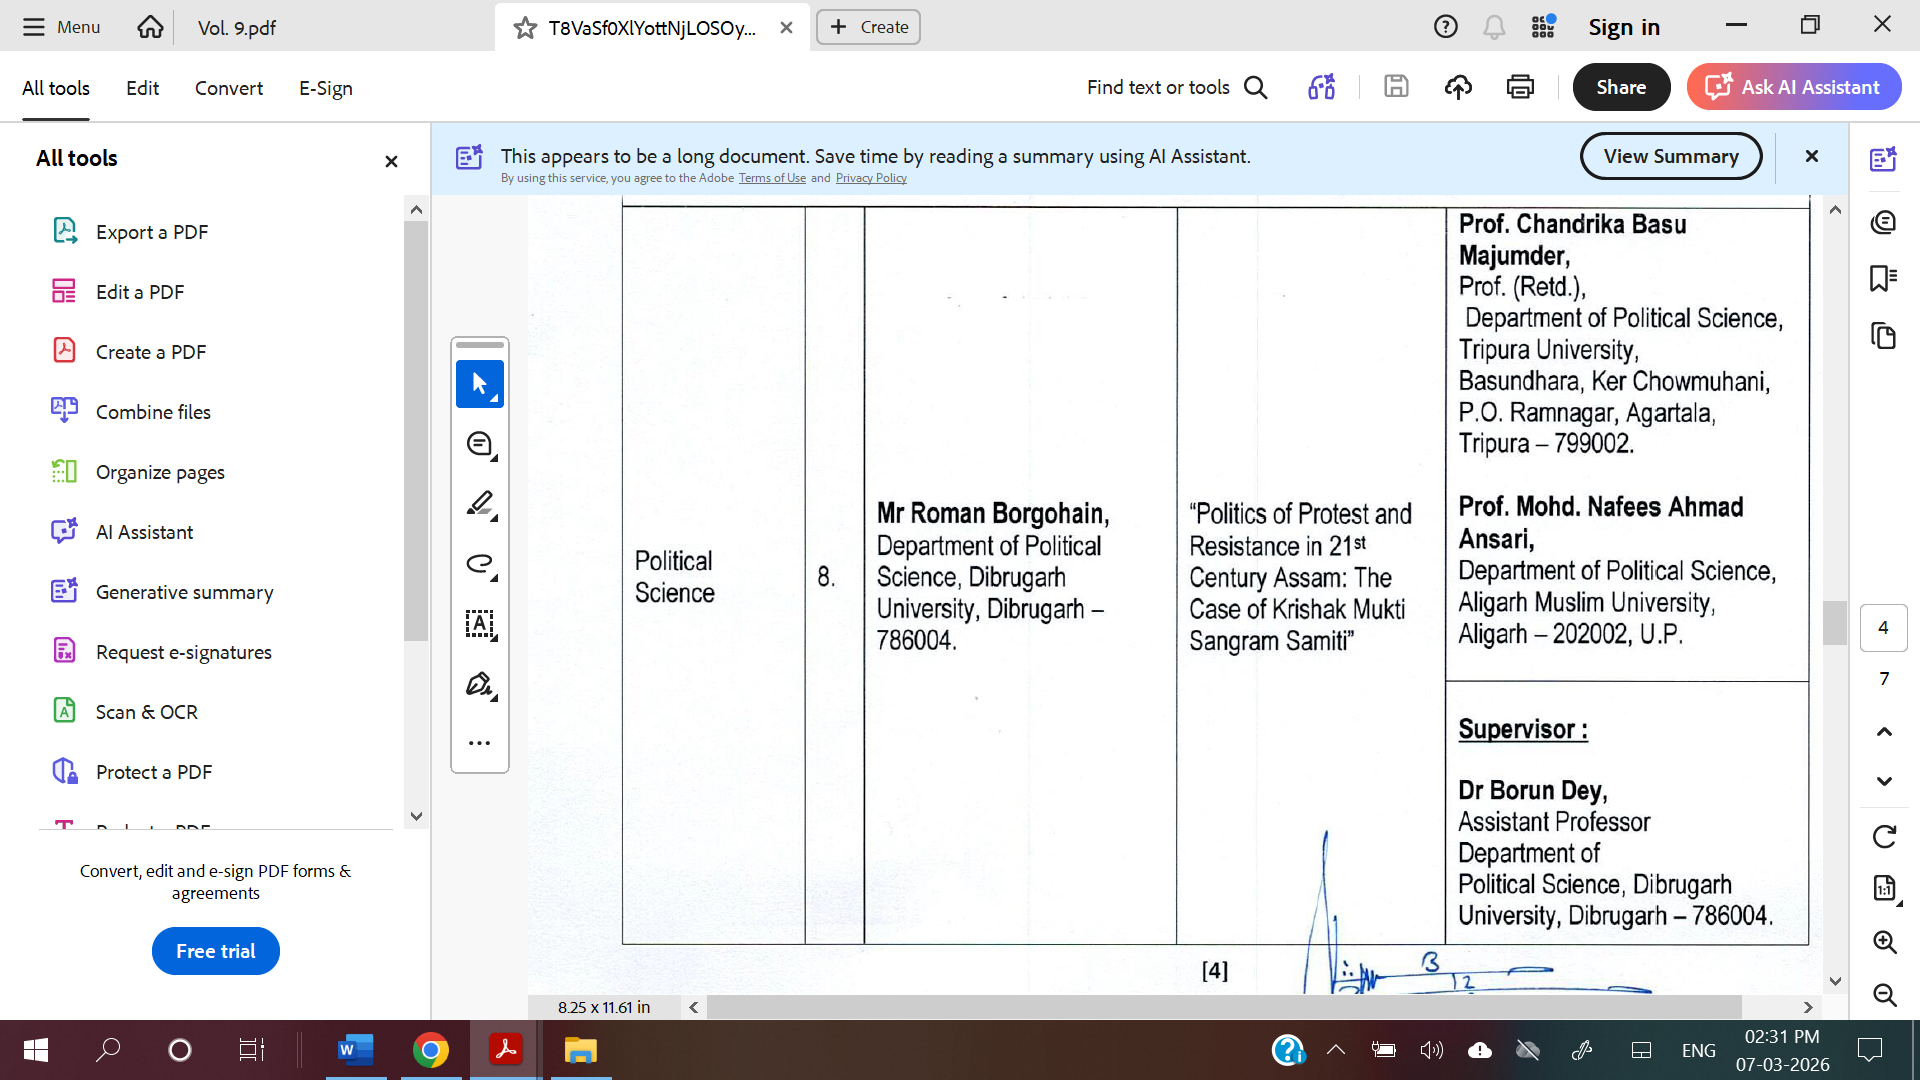Viewport: 1920px width, 1080px height.
Task: Open bookmarks panel in right sidebar
Action: [x=1883, y=278]
